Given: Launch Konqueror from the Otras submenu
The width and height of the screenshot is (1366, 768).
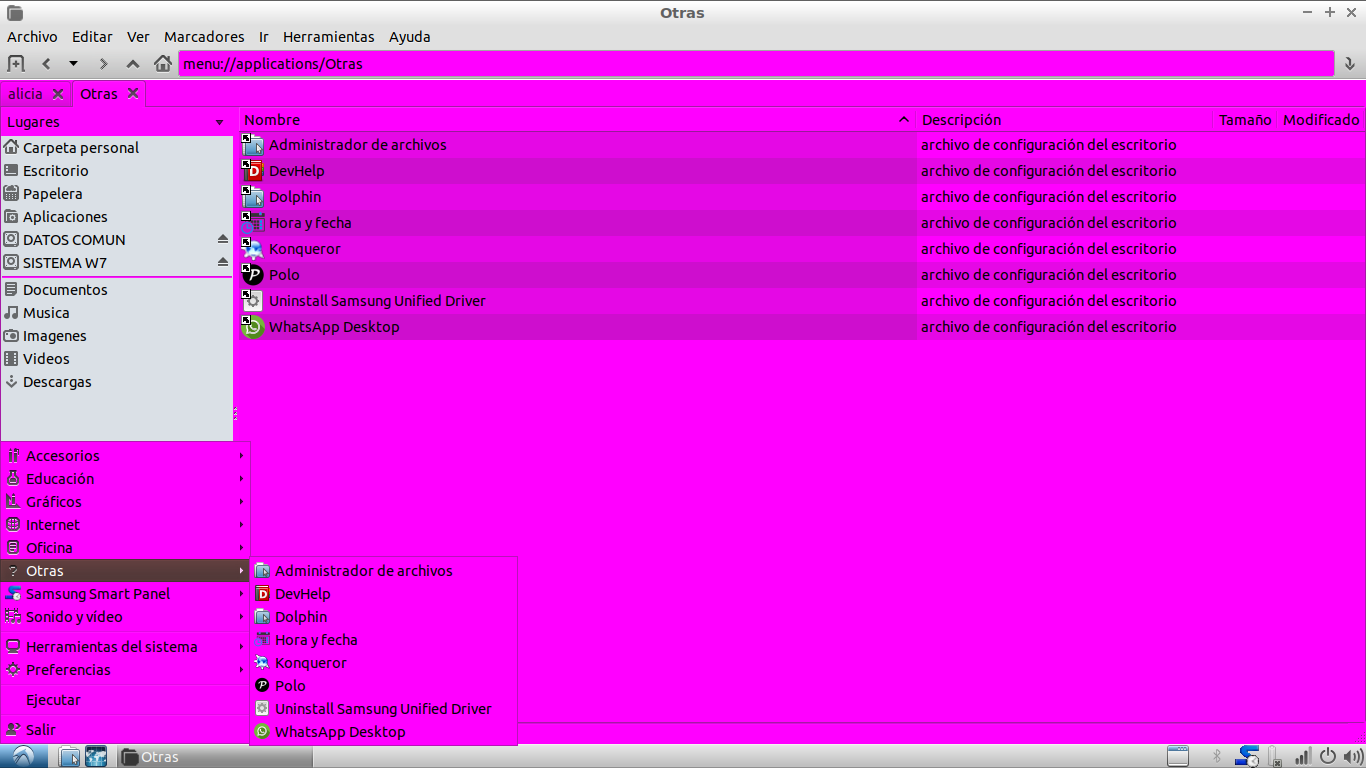Looking at the screenshot, I should pyautogui.click(x=383, y=663).
